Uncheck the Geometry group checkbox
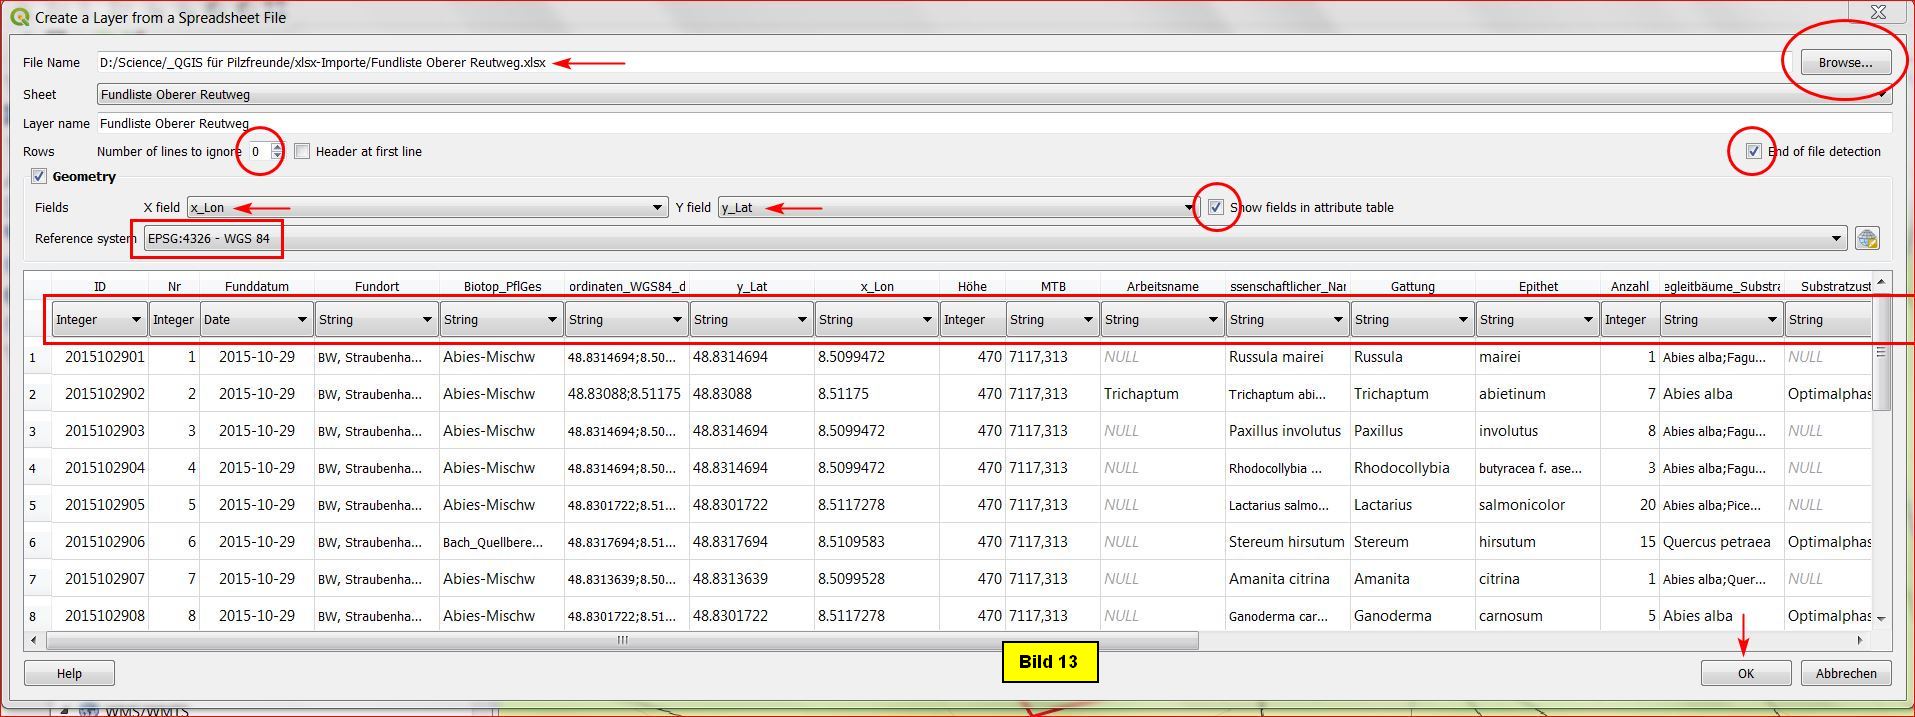 point(39,177)
